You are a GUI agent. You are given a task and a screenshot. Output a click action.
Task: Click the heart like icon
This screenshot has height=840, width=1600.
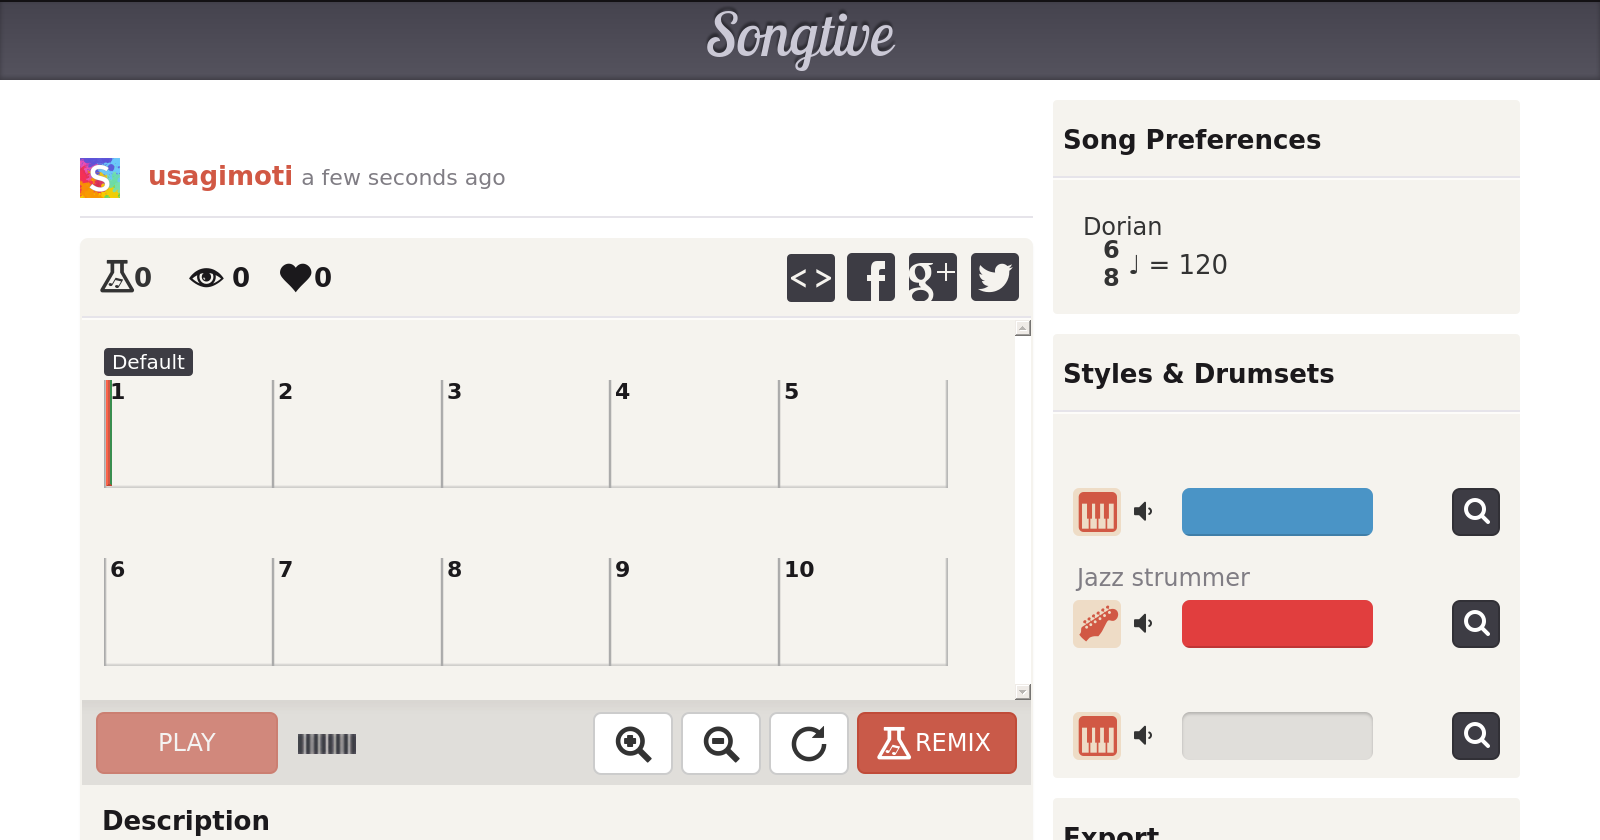coord(296,277)
